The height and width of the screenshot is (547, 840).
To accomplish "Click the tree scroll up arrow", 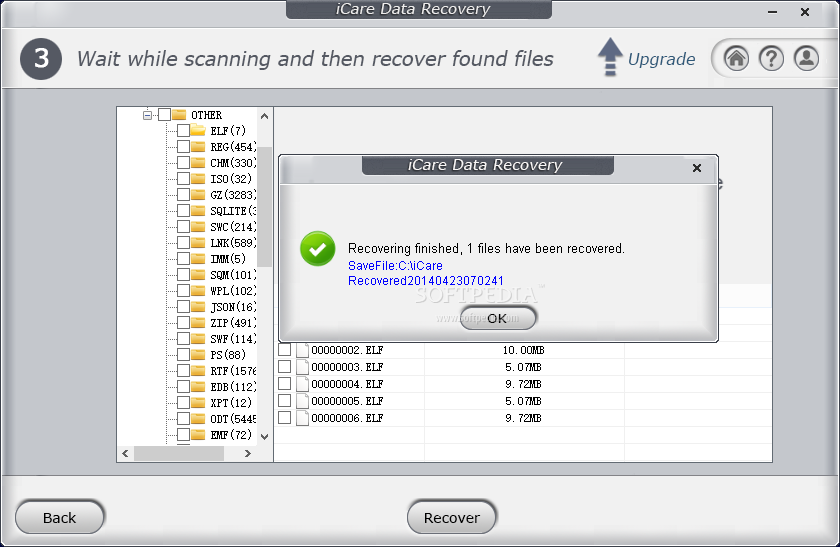I will tap(265, 116).
